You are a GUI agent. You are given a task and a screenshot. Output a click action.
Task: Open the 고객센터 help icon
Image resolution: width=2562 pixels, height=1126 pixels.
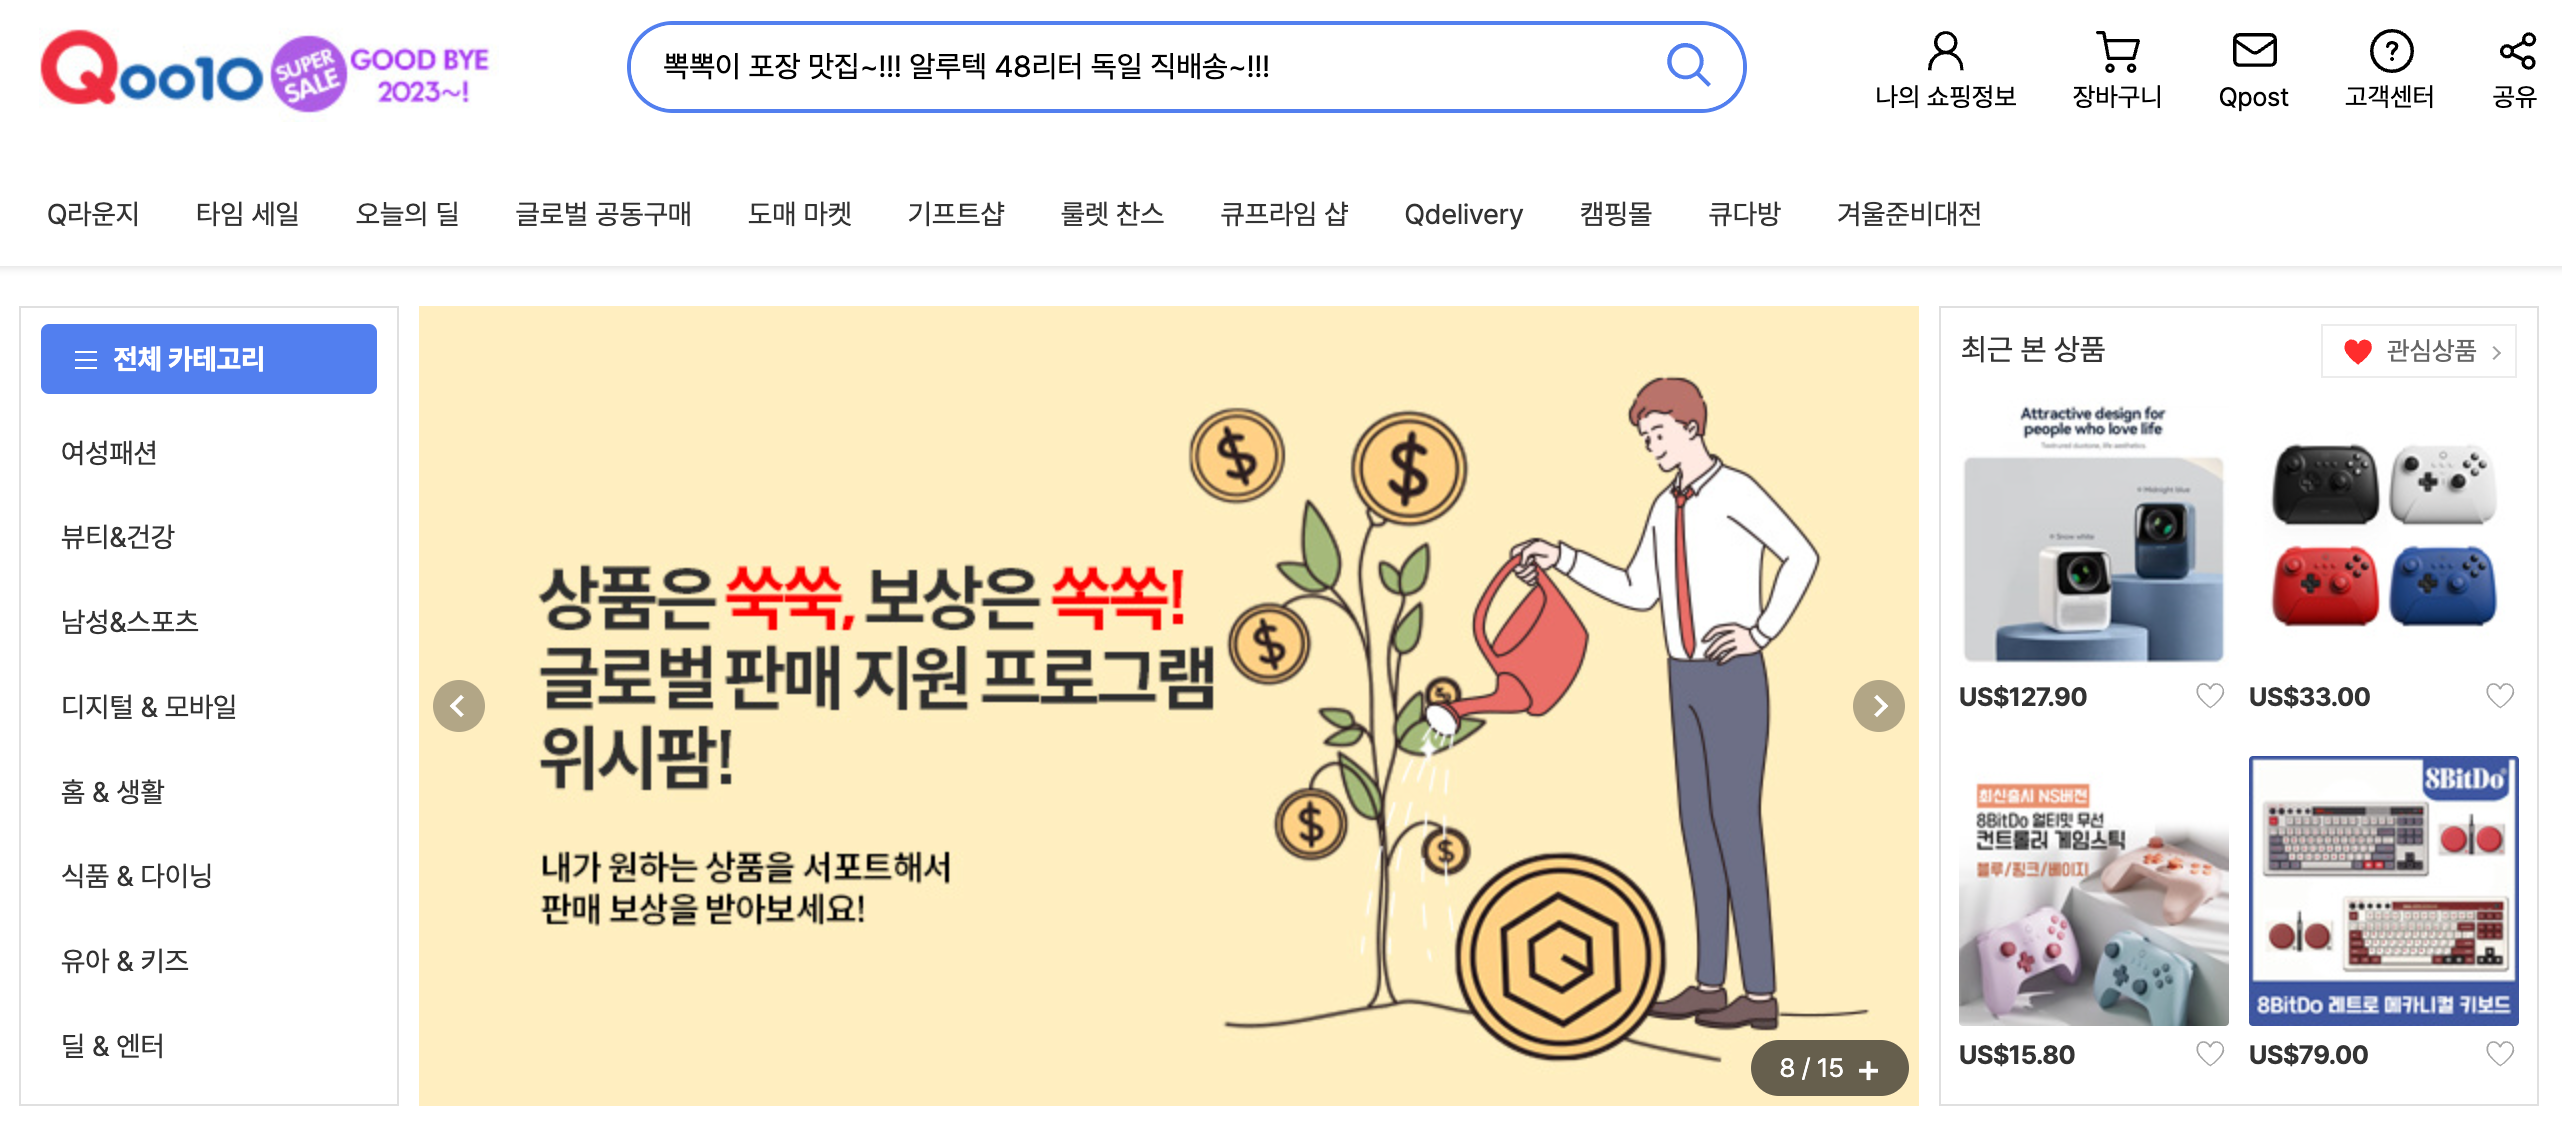(2391, 51)
